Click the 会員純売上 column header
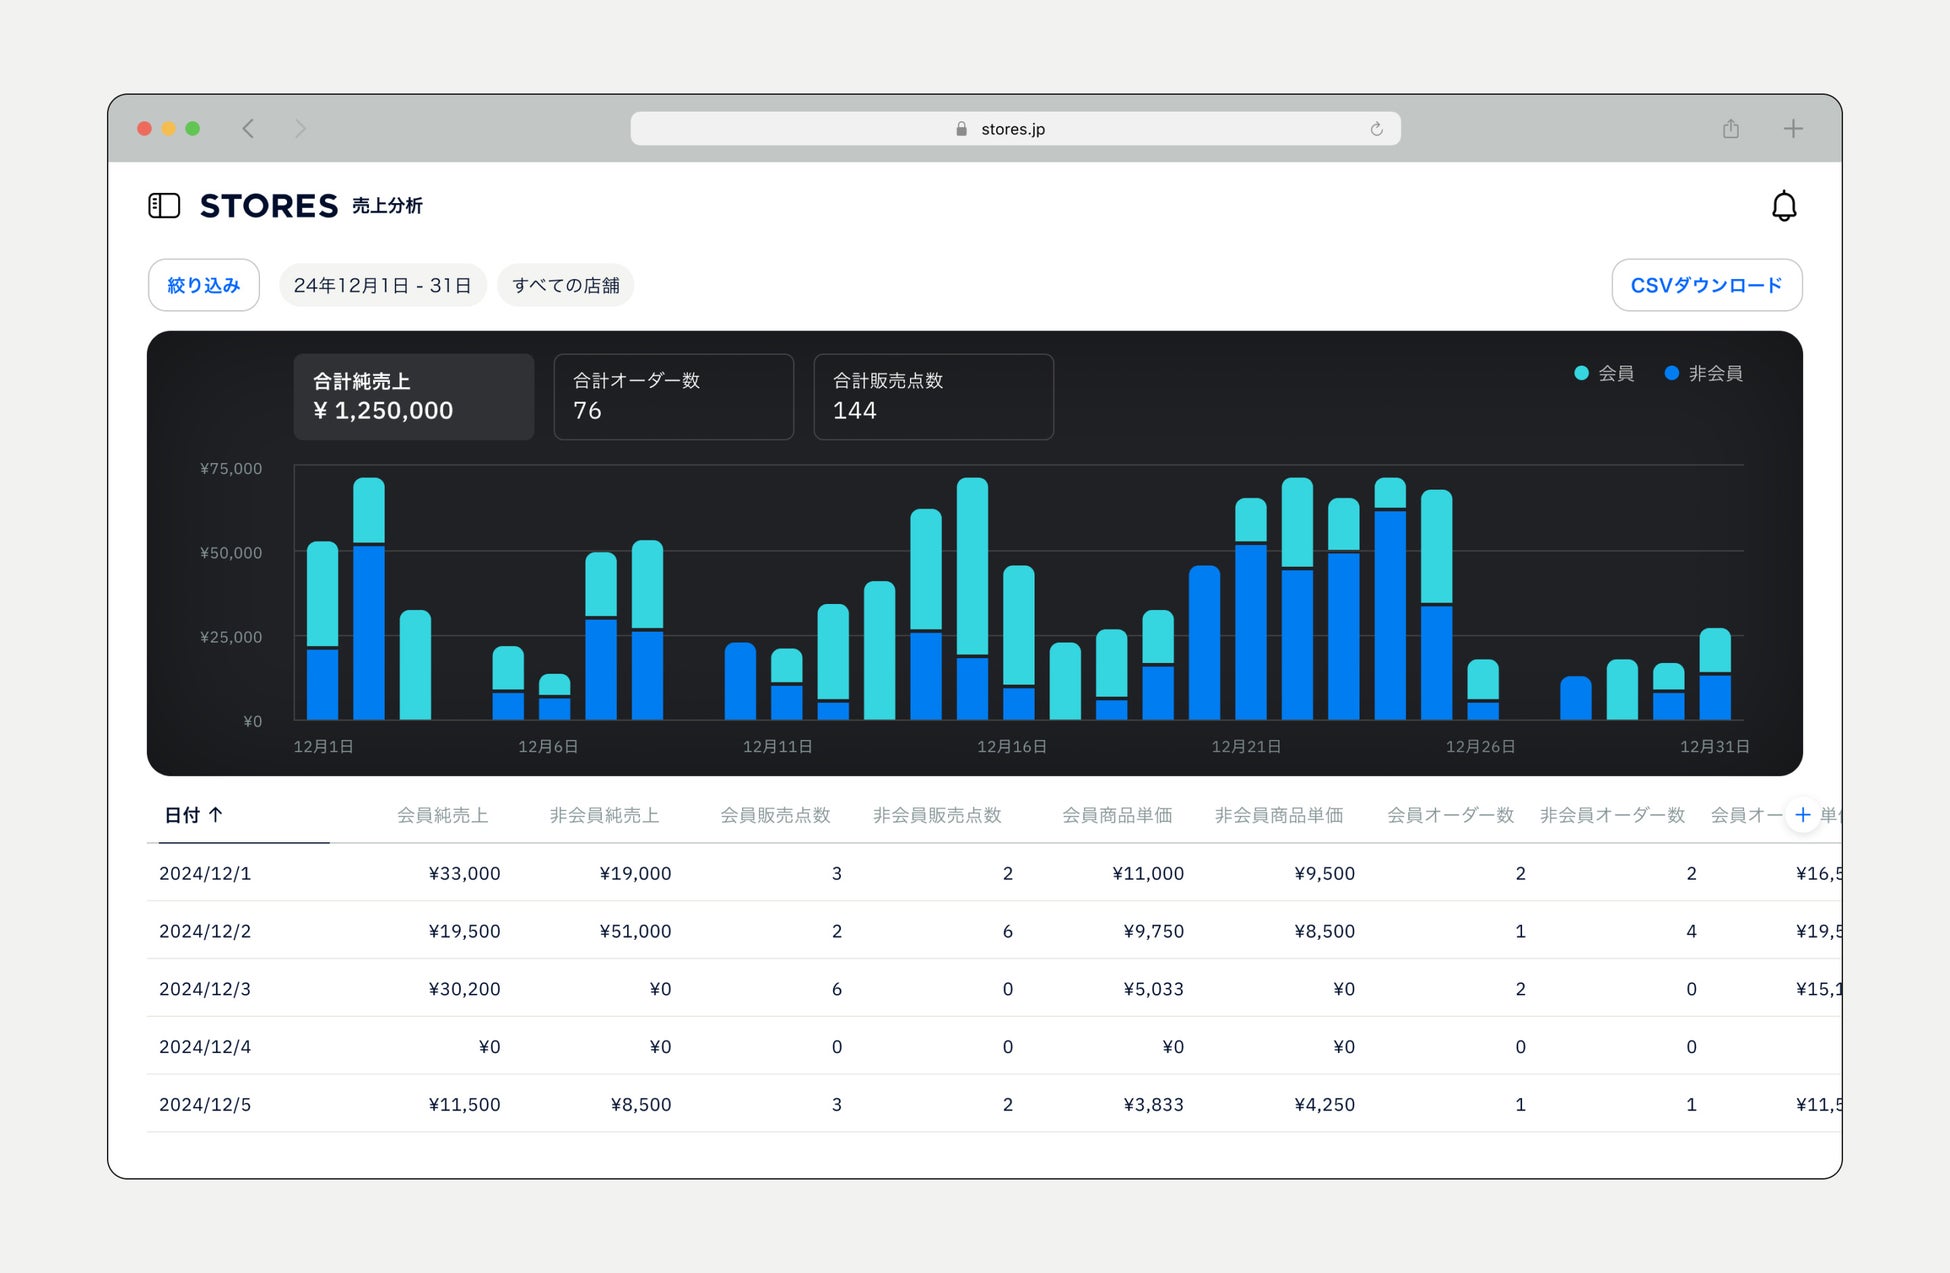 click(x=442, y=815)
